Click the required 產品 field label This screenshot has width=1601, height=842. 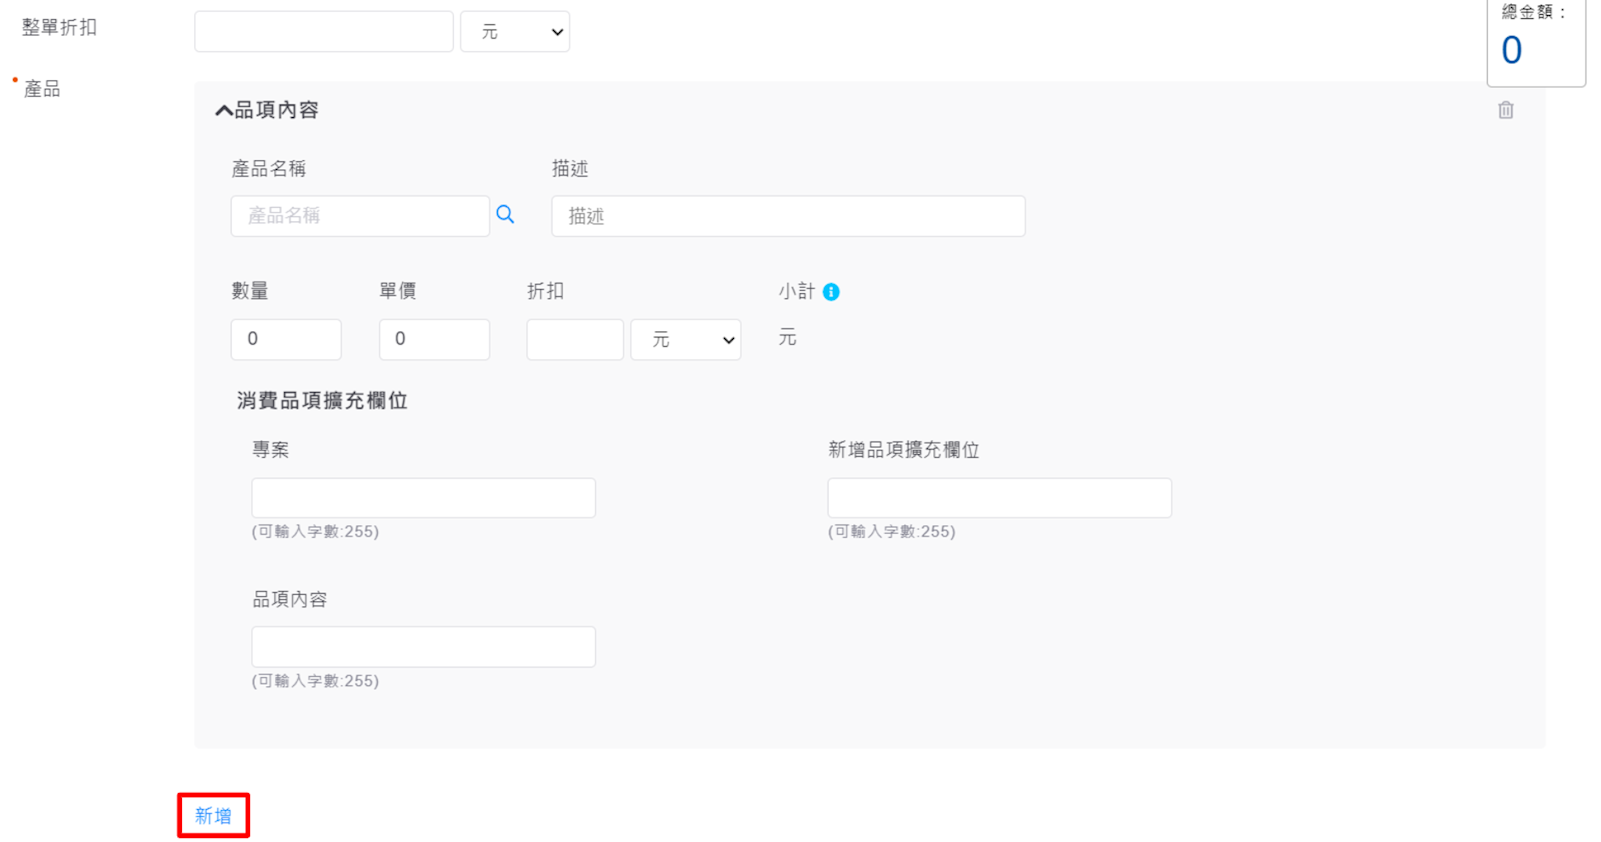pyautogui.click(x=42, y=89)
